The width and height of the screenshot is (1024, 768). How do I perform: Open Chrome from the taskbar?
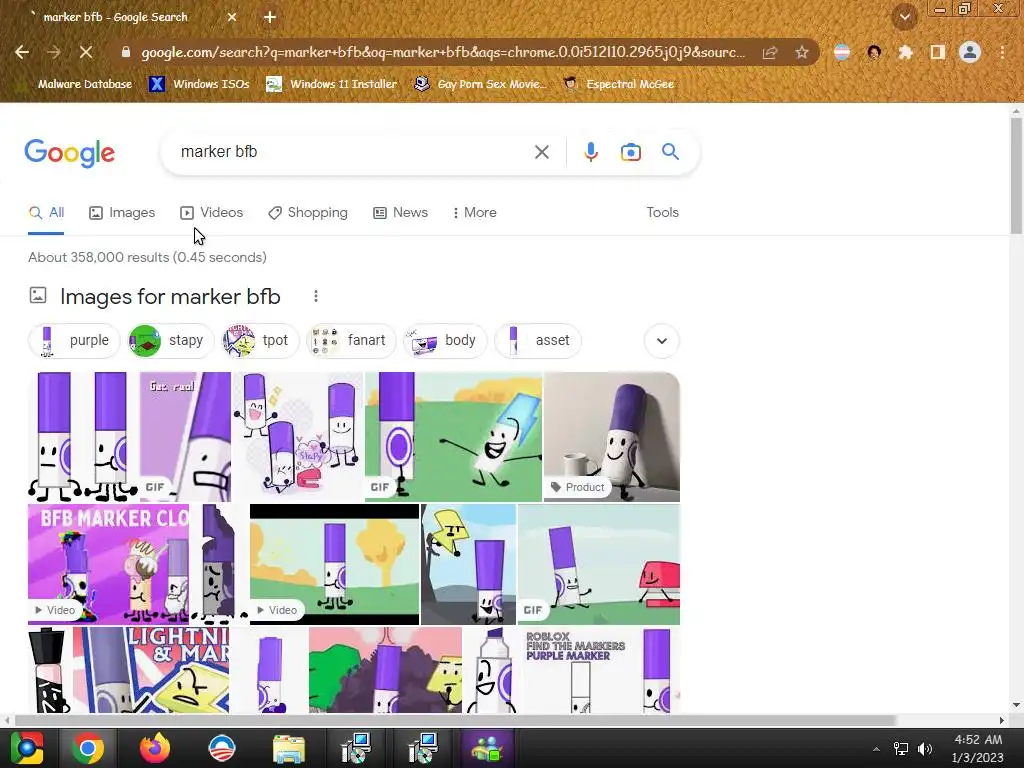[88, 748]
